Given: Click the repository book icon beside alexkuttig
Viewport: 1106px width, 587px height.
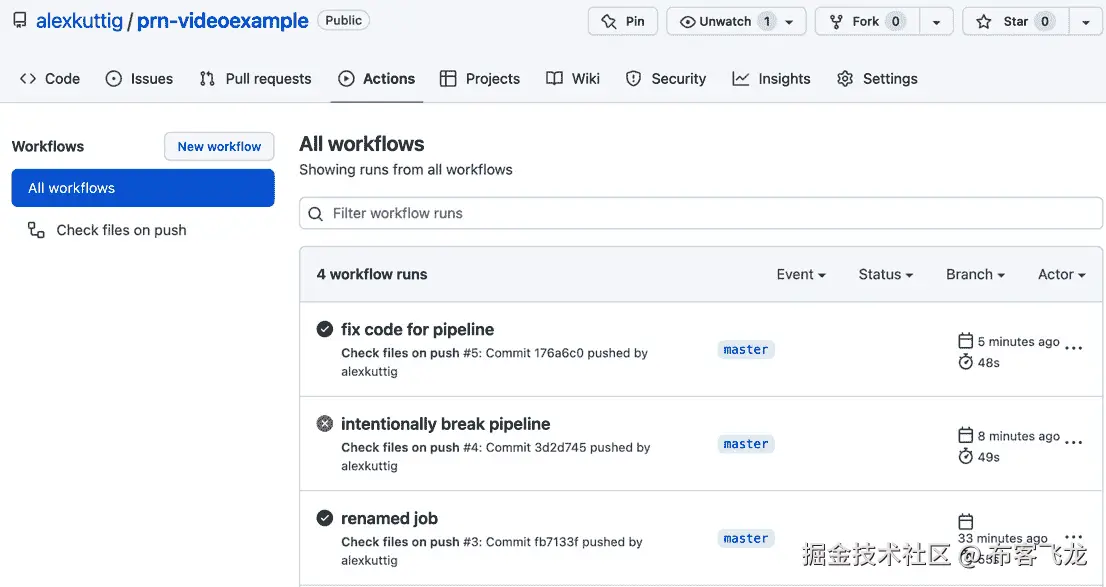Looking at the screenshot, I should (18, 19).
